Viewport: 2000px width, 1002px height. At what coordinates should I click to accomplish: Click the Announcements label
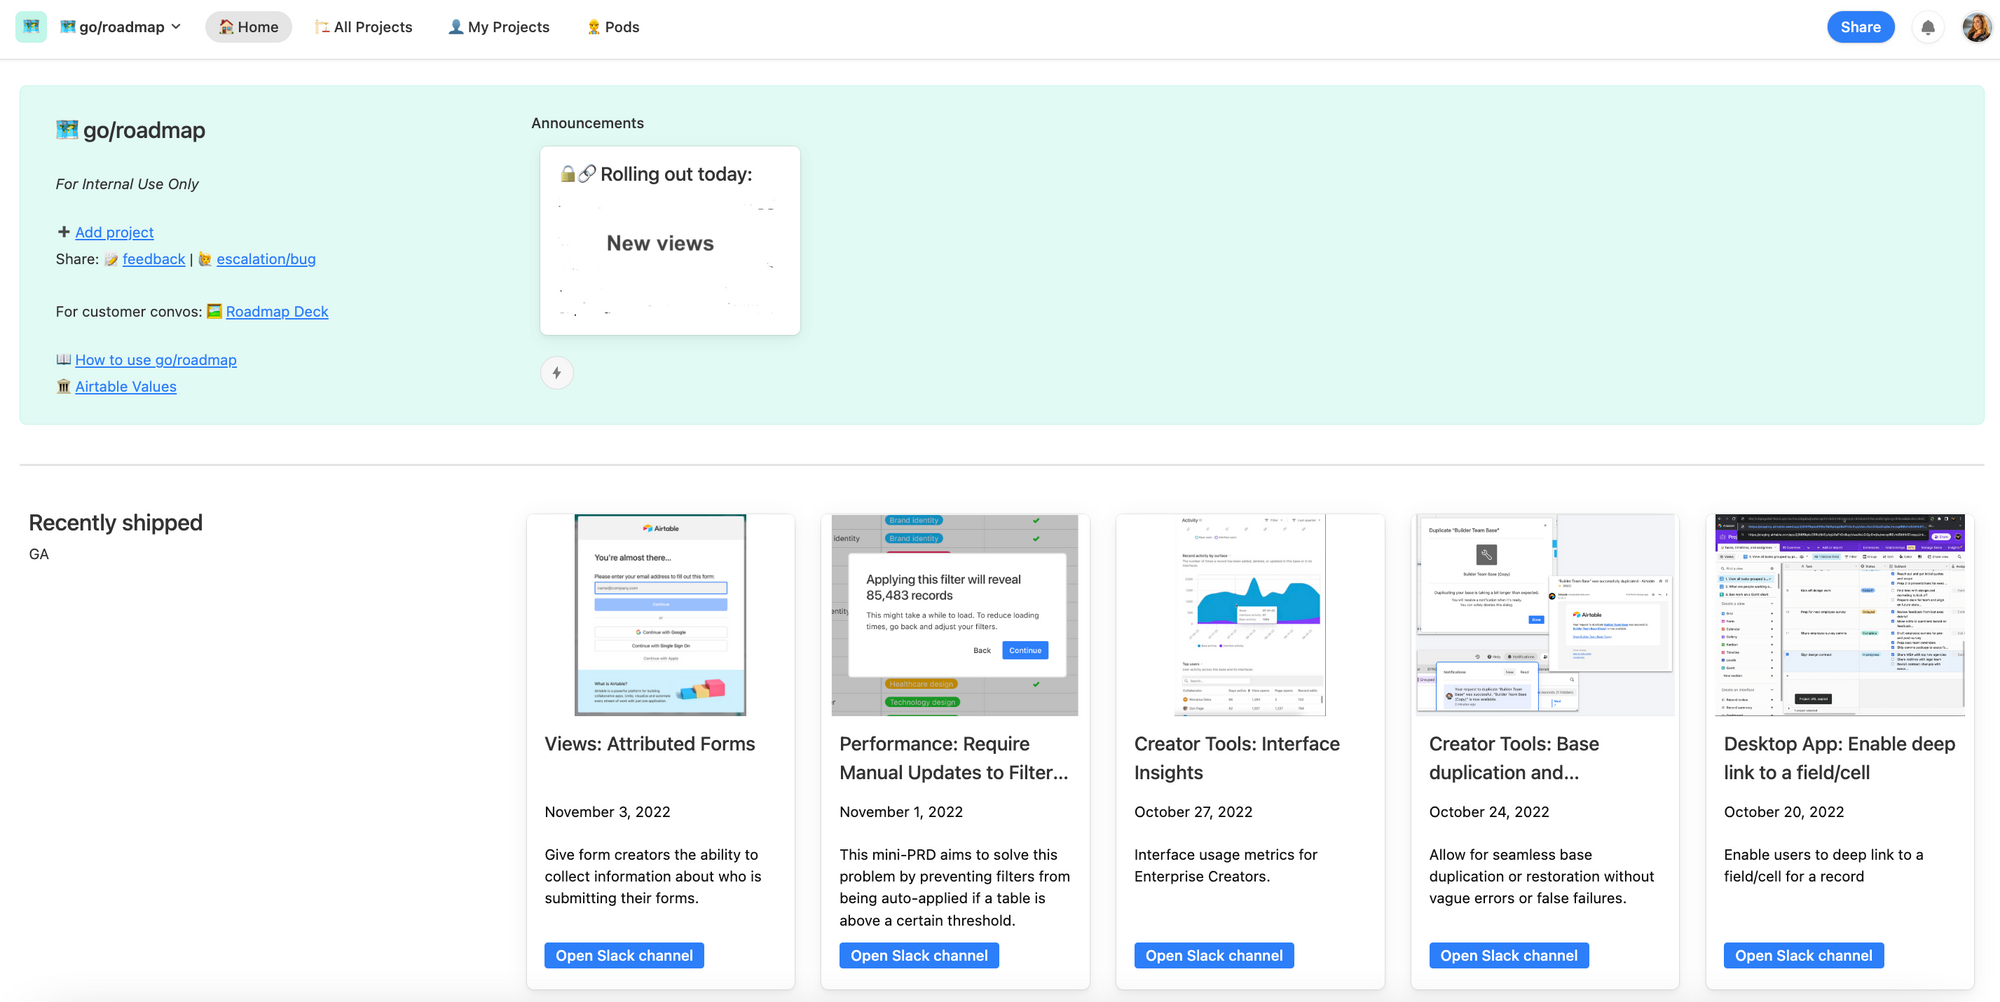pyautogui.click(x=588, y=123)
